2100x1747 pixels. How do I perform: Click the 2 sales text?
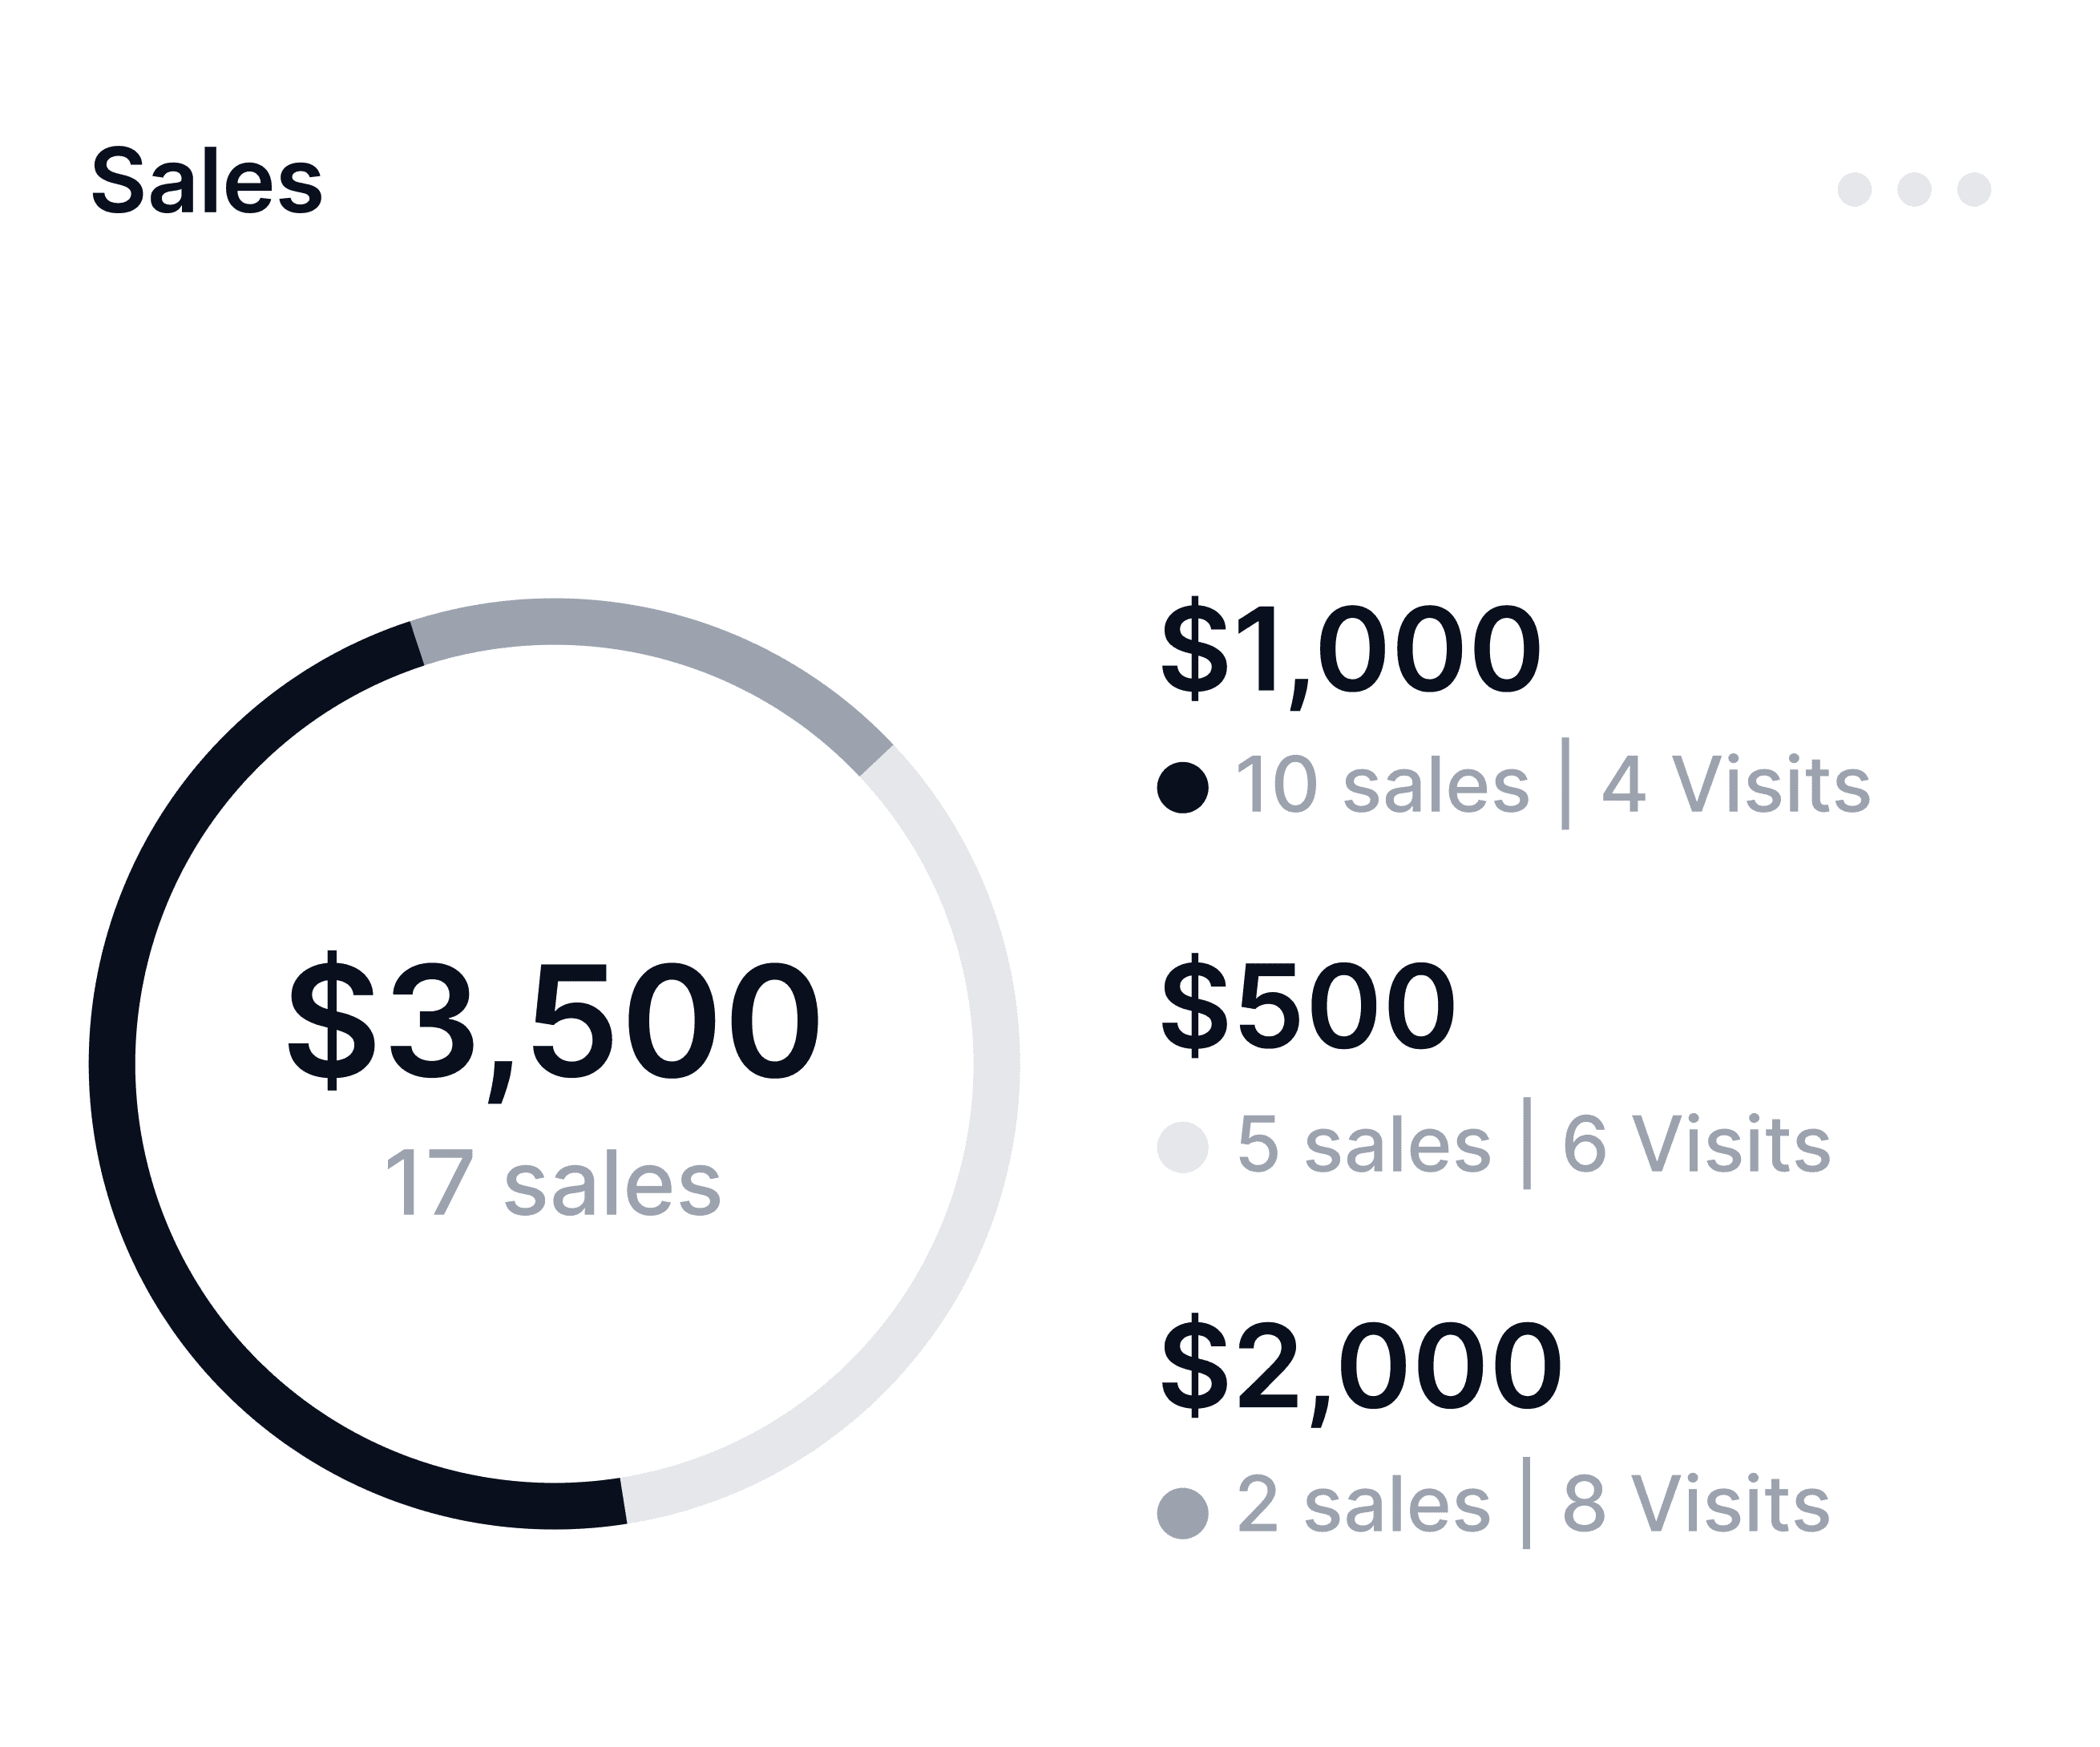coord(1364,1503)
